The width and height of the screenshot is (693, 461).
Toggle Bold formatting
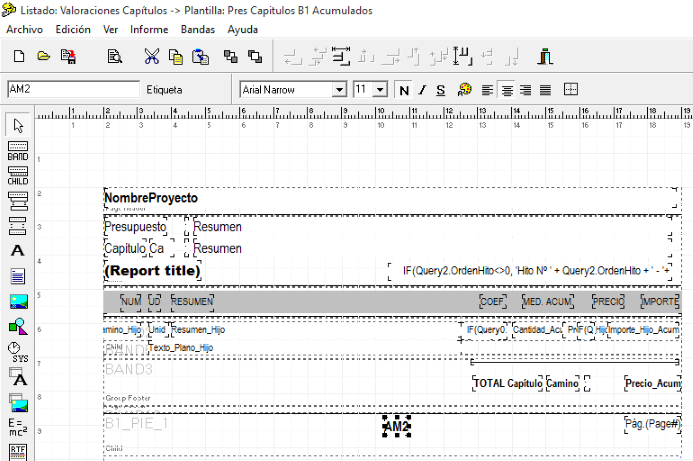(405, 90)
